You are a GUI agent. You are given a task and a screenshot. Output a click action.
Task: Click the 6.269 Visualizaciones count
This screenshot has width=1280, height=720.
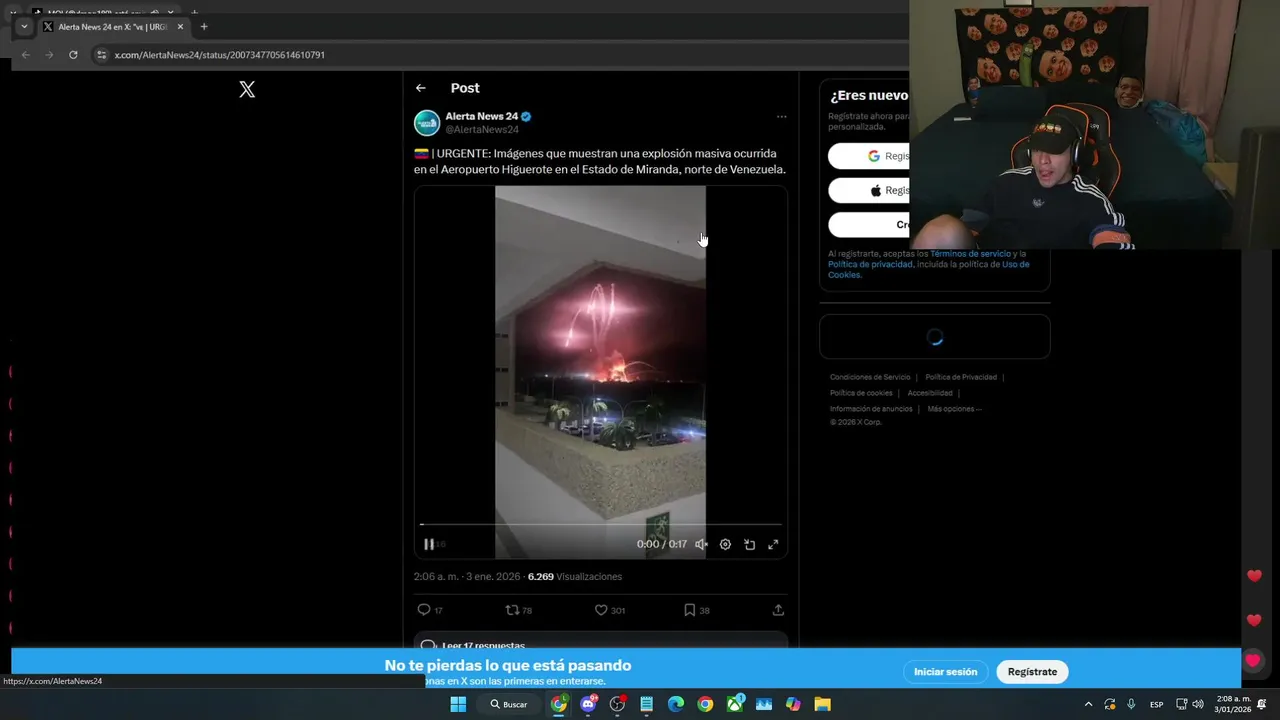575,577
